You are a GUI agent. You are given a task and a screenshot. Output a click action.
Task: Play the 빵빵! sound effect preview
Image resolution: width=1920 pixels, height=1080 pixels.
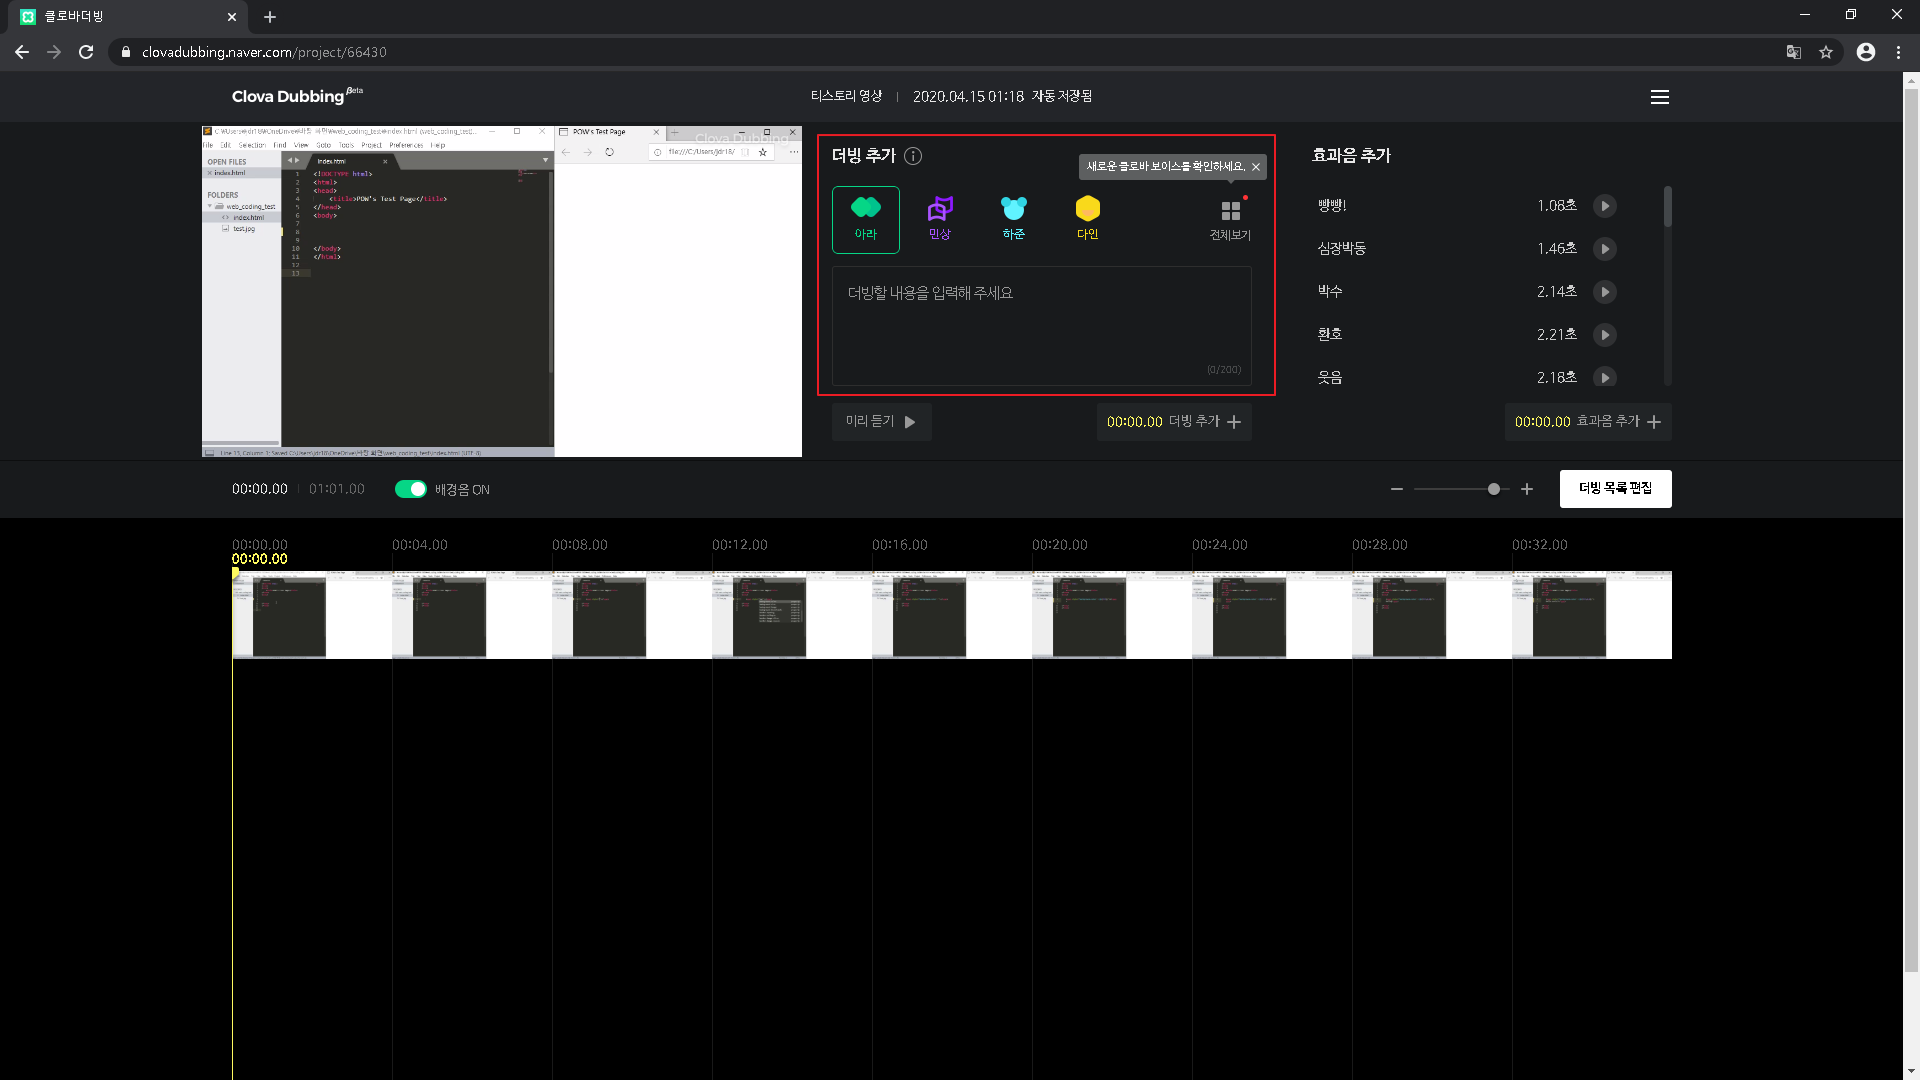pos(1604,206)
